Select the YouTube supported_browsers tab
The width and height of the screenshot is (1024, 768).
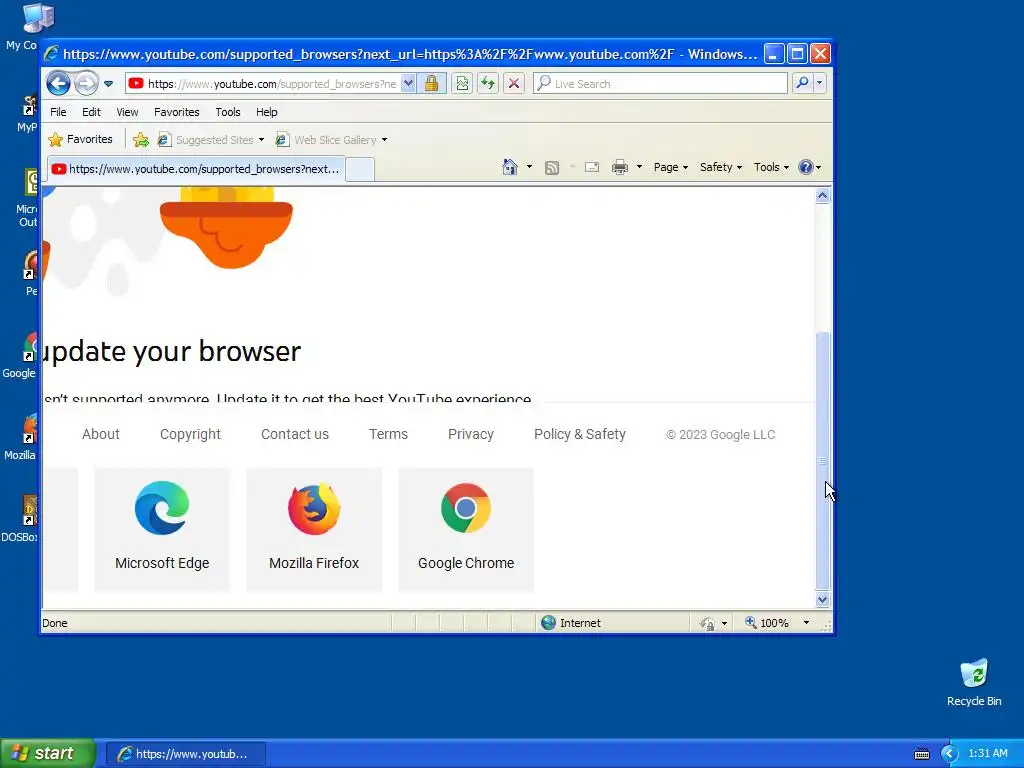tap(196, 169)
